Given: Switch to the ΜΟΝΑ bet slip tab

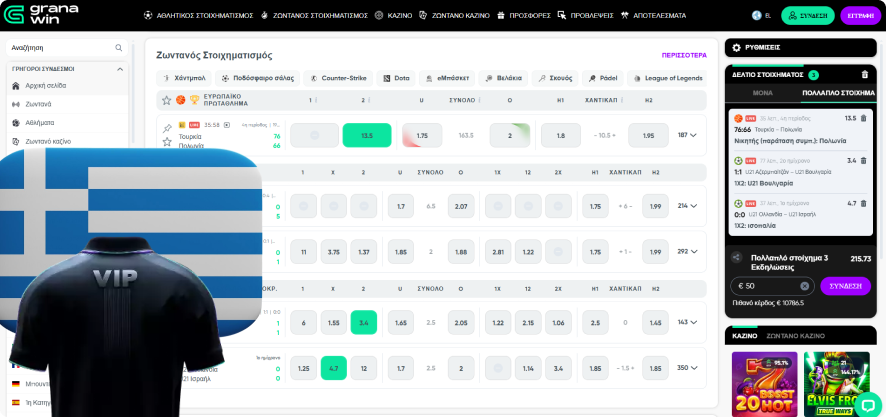Looking at the screenshot, I should 762,92.
